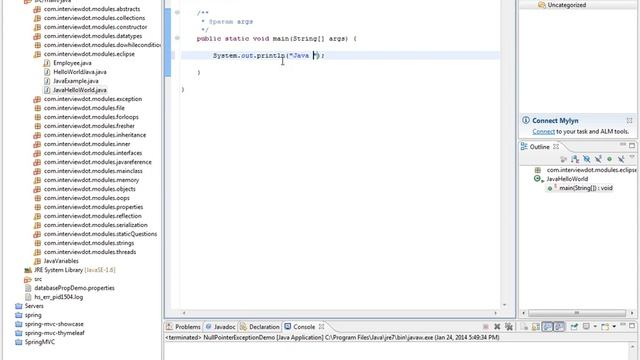Select com.interviewdot.modules.collections package

point(94,18)
